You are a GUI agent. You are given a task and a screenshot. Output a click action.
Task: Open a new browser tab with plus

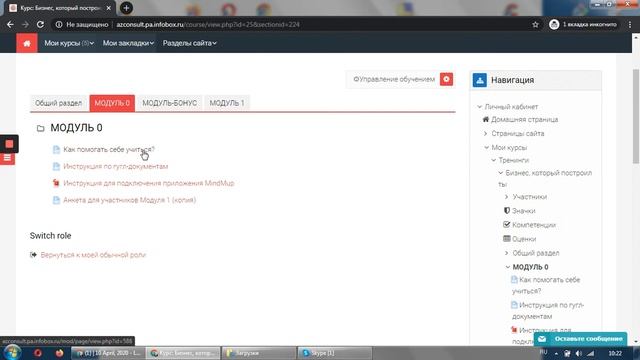[x=126, y=8]
